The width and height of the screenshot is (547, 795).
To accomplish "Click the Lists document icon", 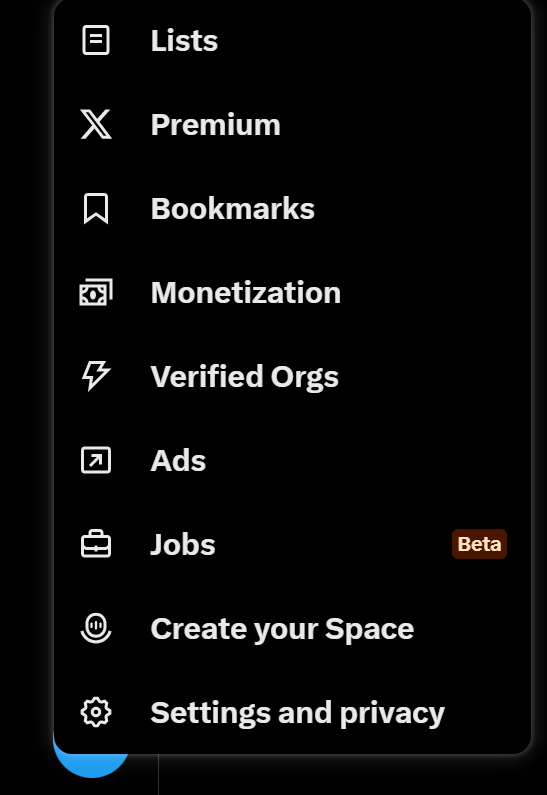I will 96,40.
